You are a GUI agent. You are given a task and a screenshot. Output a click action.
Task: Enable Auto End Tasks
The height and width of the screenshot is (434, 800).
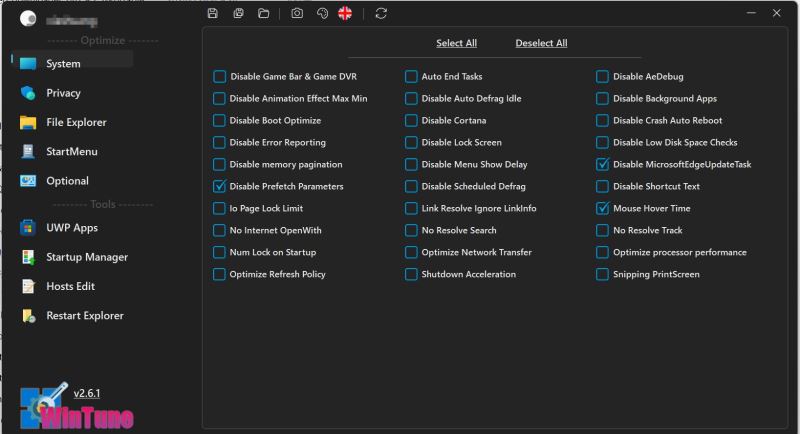click(411, 76)
